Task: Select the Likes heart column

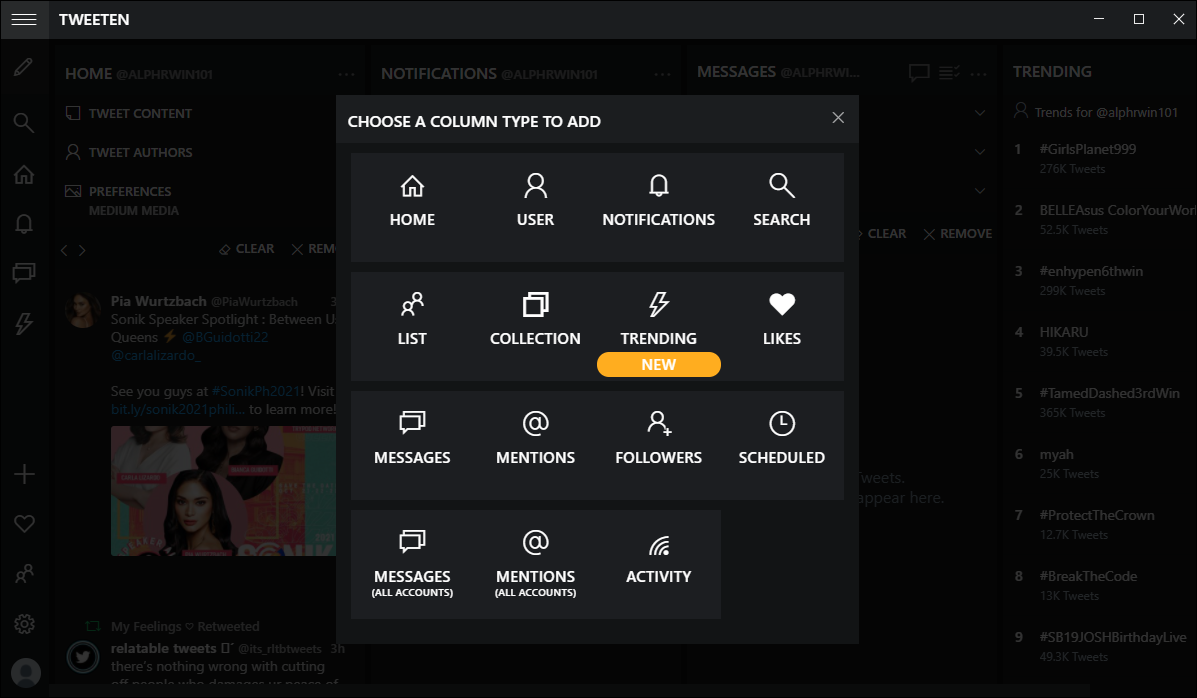Action: click(x=781, y=320)
